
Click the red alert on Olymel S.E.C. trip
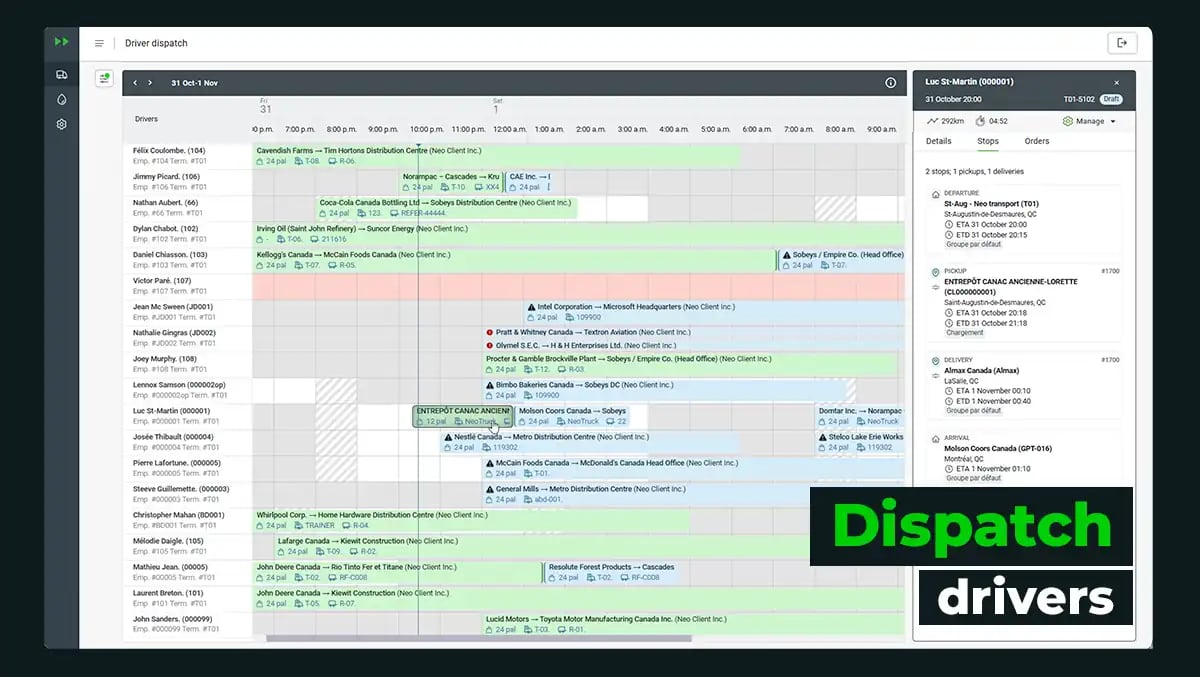490,346
